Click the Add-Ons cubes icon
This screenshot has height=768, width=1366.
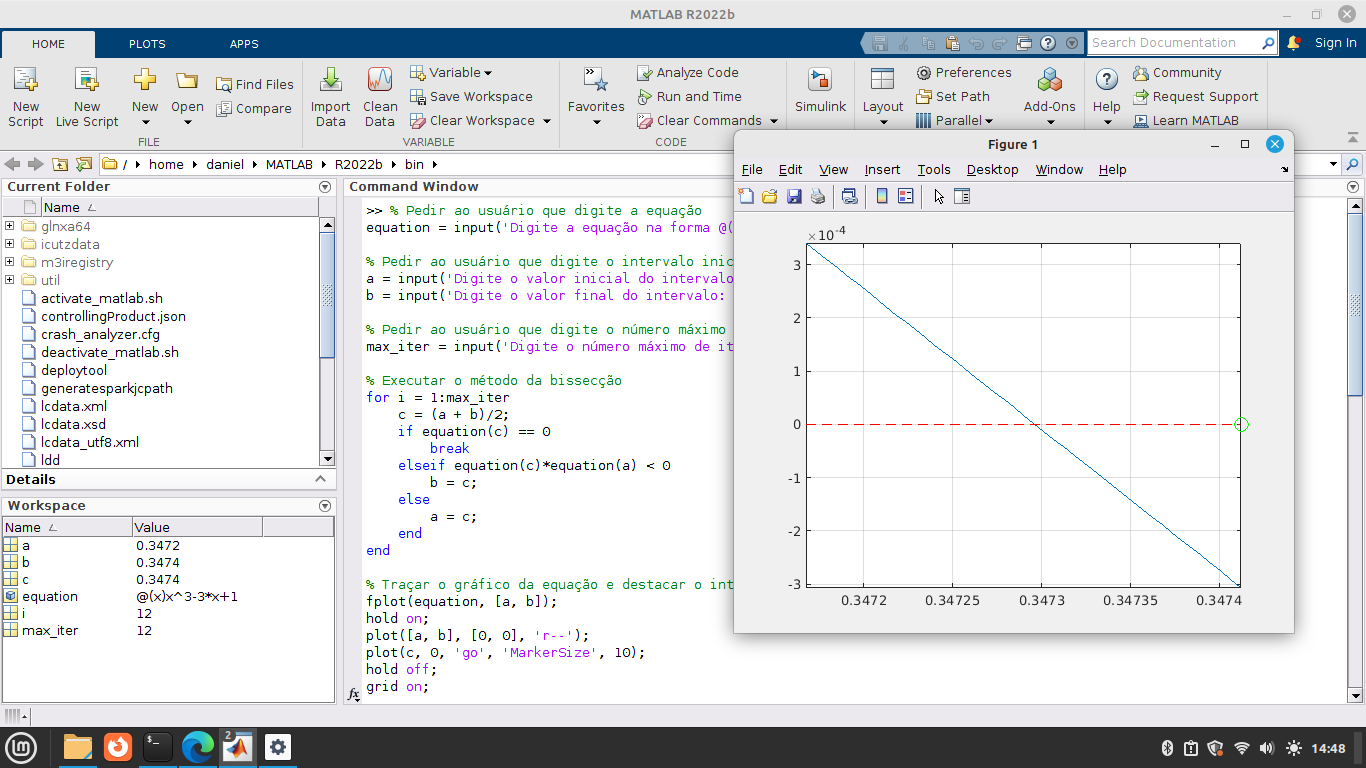[1049, 80]
